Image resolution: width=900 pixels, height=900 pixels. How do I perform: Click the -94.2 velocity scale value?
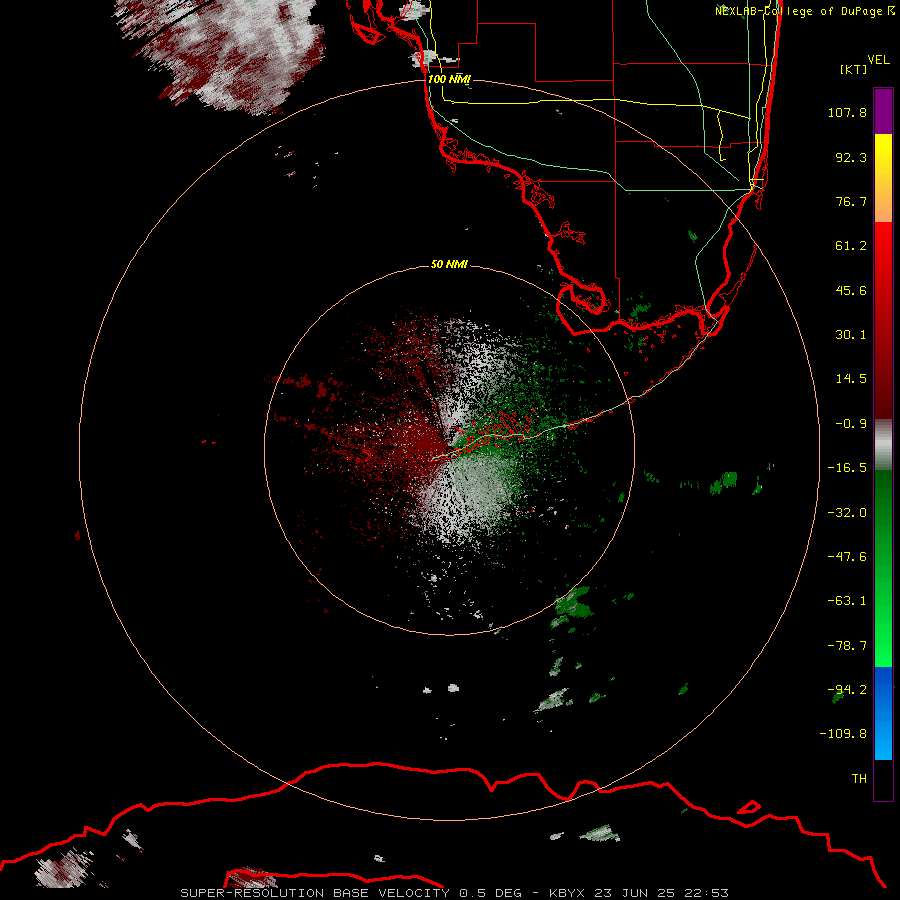click(847, 690)
